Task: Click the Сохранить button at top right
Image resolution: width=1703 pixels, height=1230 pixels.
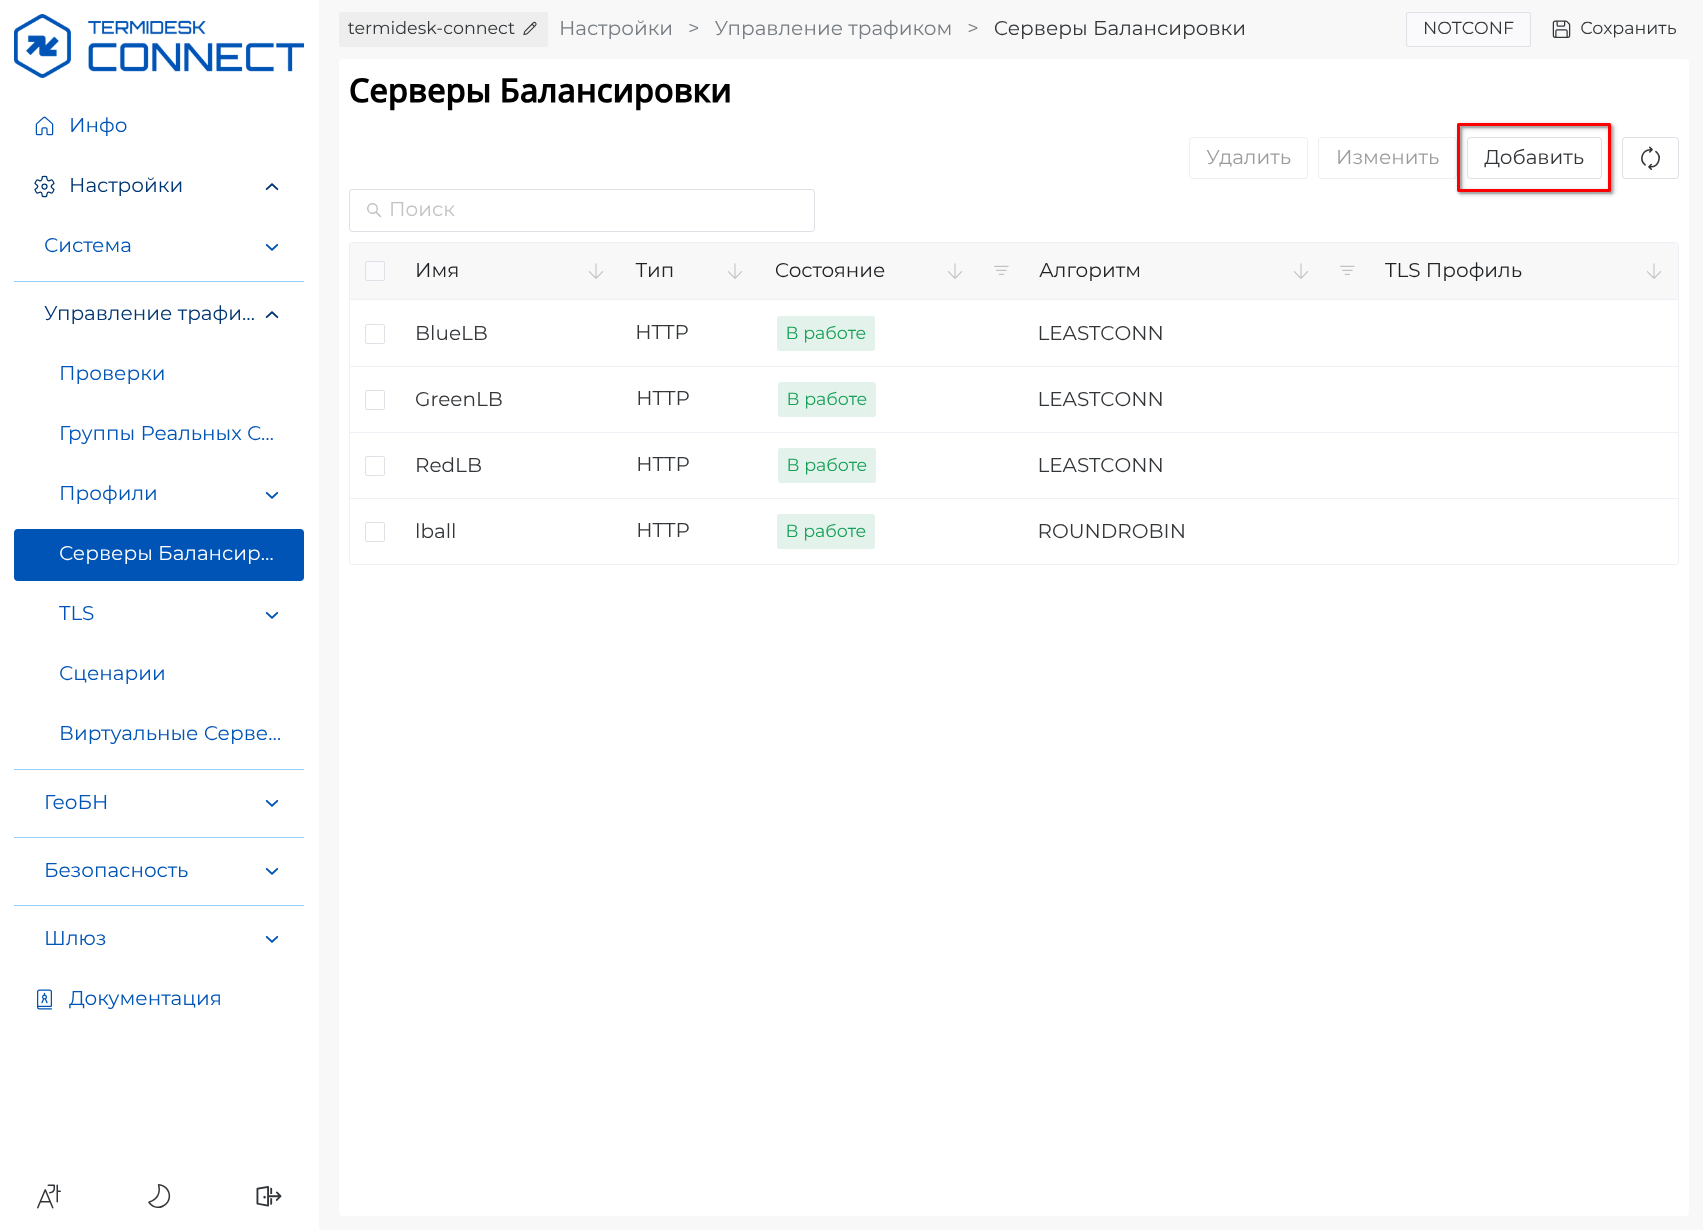Action: coord(1614,29)
